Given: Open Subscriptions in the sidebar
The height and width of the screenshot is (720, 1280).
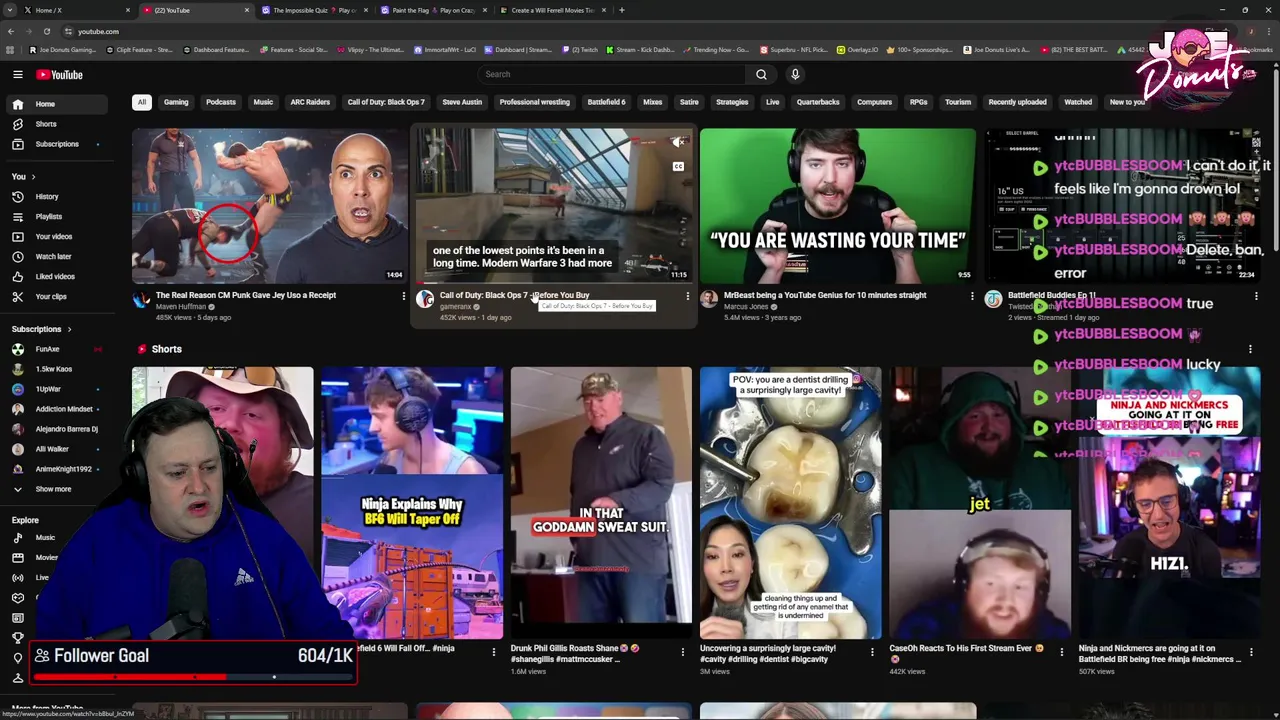Looking at the screenshot, I should tap(56, 144).
